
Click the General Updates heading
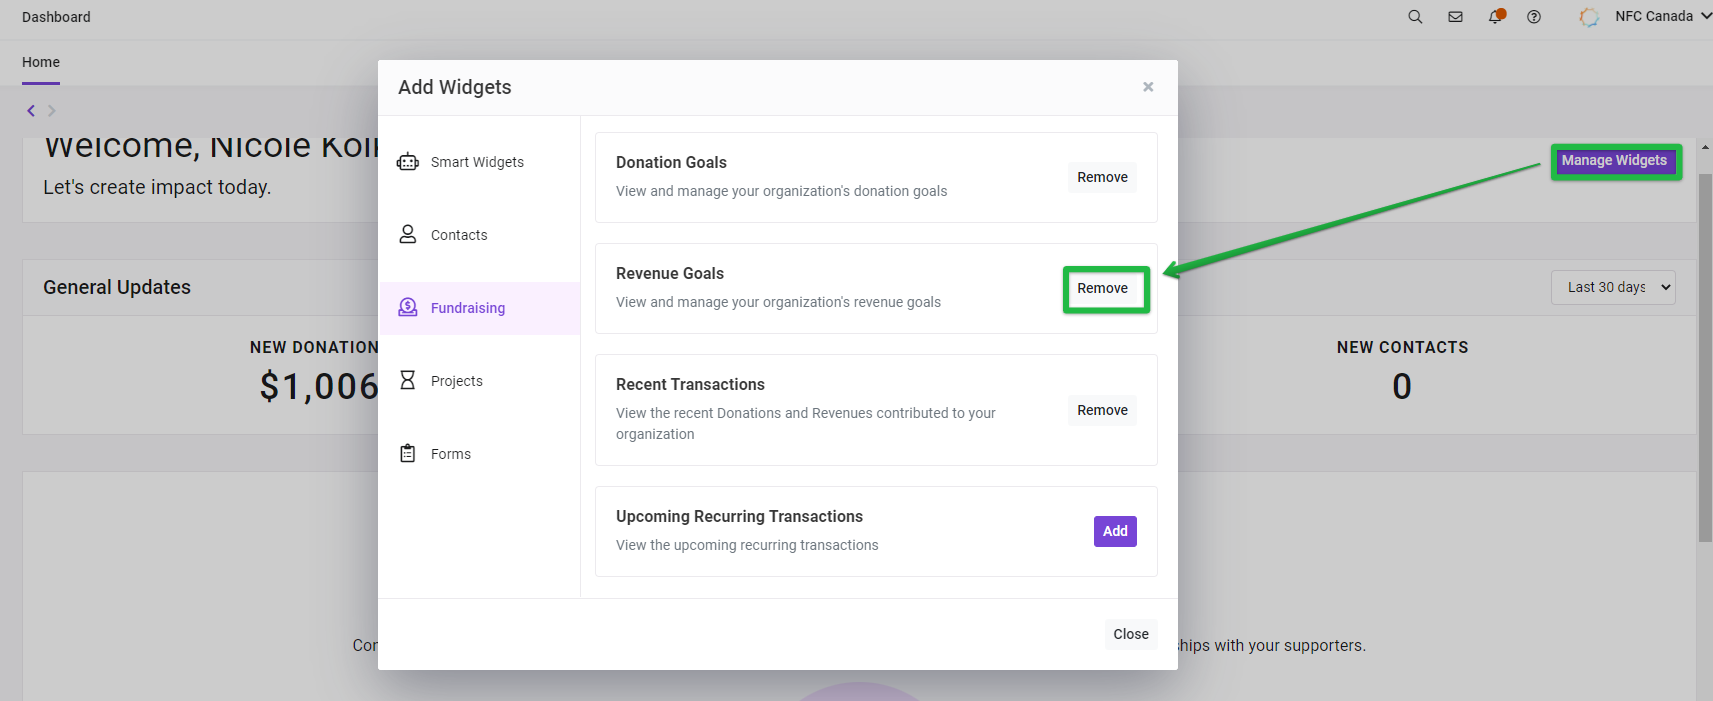tap(117, 287)
